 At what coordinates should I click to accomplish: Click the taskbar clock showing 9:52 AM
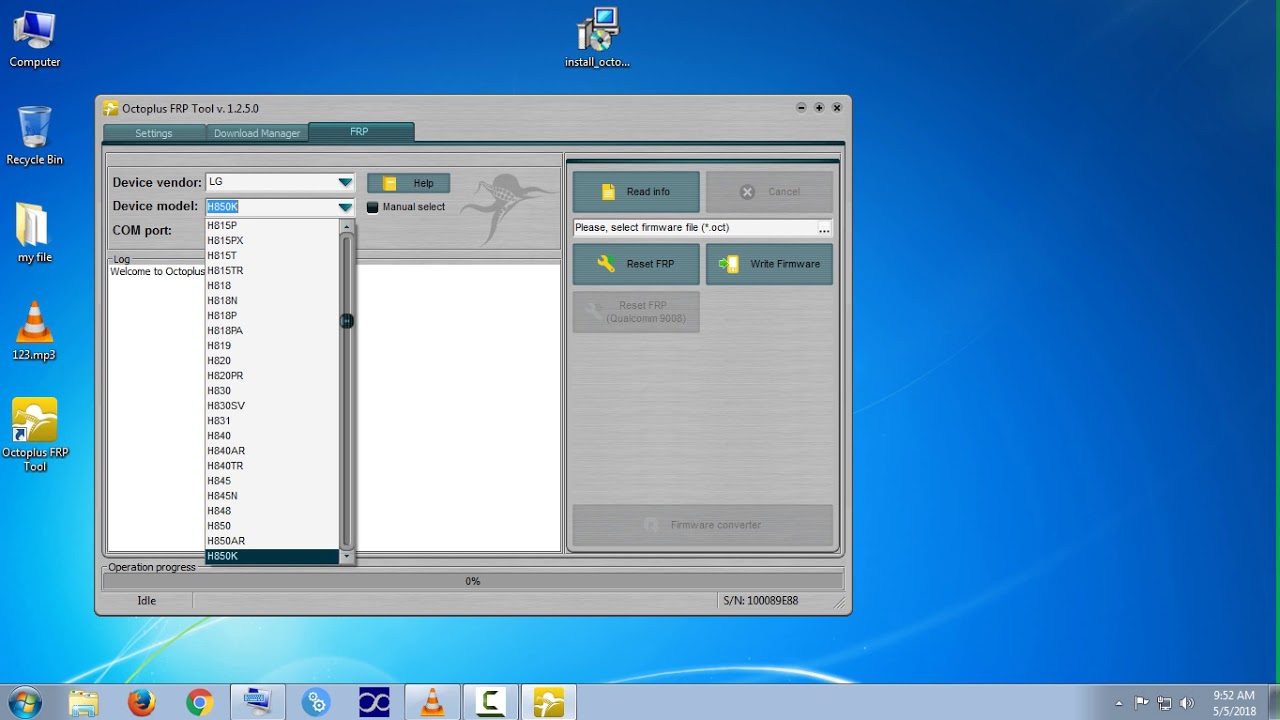(x=1234, y=703)
